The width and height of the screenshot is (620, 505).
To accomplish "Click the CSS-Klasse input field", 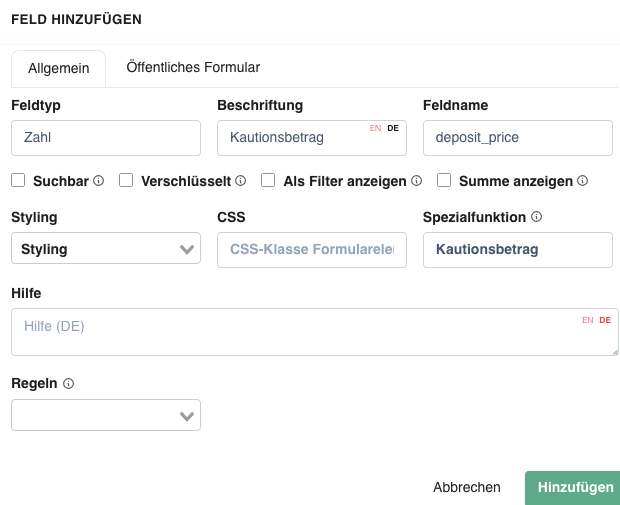I will click(312, 250).
